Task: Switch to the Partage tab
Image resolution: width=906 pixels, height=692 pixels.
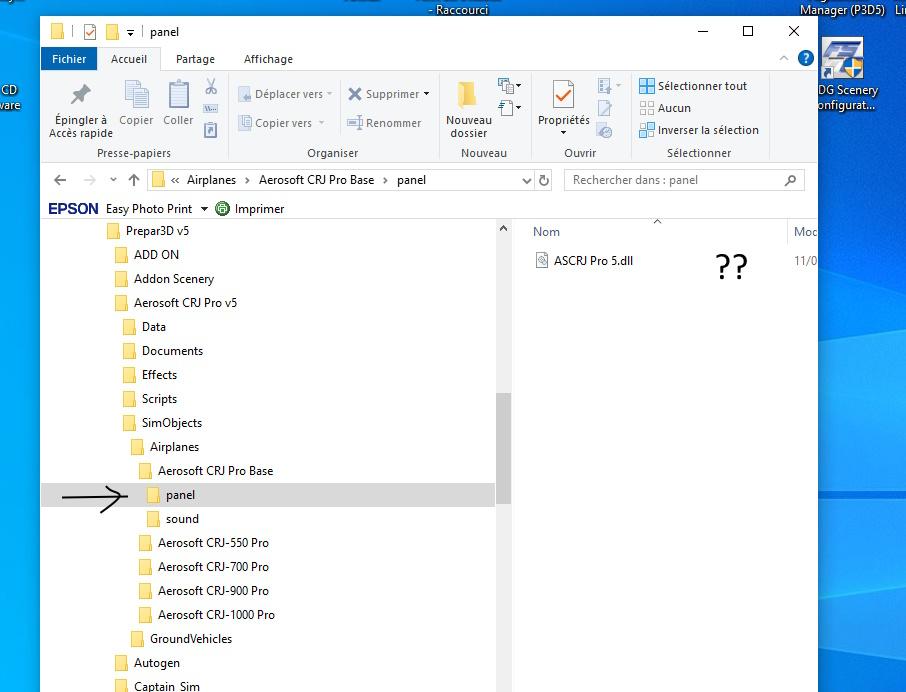Action: (195, 59)
